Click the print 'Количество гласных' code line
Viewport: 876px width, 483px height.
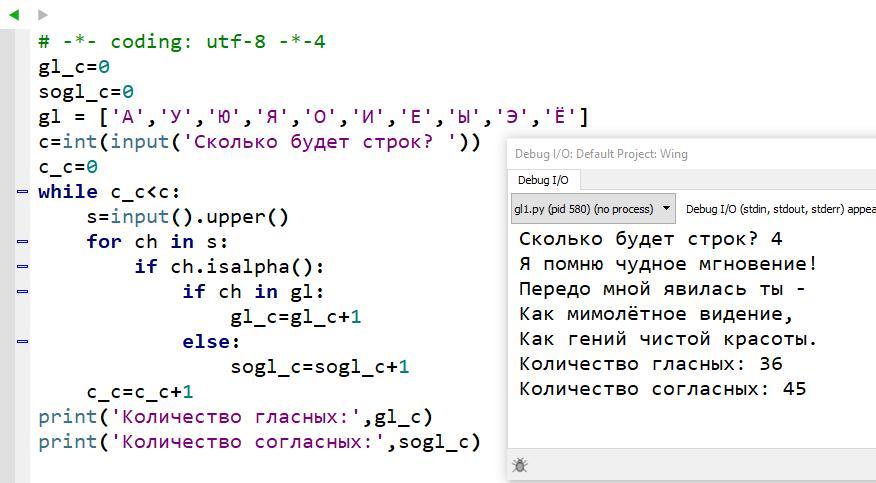click(x=235, y=417)
